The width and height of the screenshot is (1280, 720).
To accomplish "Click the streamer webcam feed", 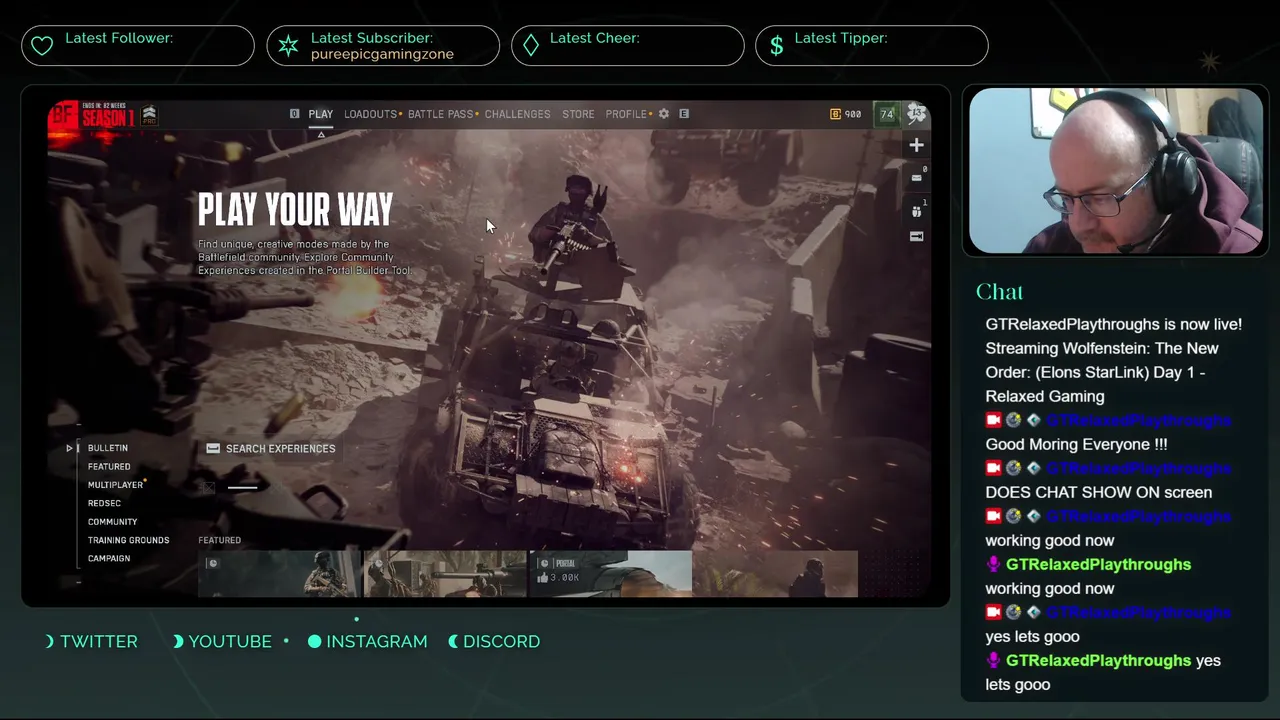I will click(x=1115, y=171).
